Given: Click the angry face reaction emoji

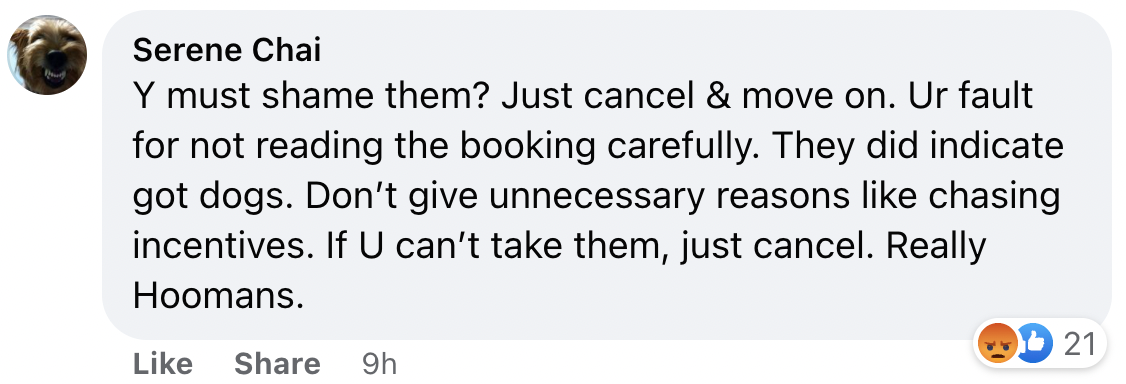Looking at the screenshot, I should coord(997,344).
